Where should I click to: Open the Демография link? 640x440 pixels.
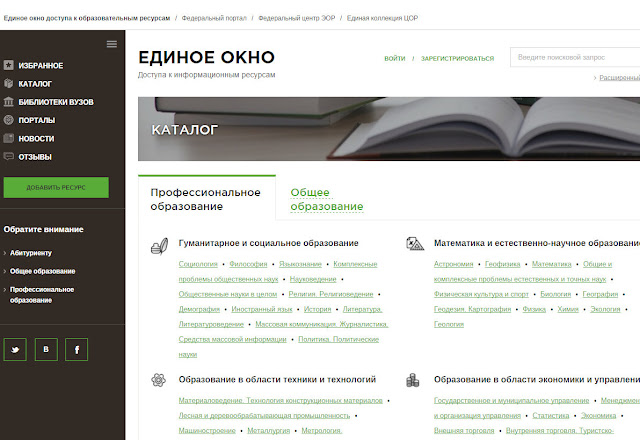coord(199,309)
